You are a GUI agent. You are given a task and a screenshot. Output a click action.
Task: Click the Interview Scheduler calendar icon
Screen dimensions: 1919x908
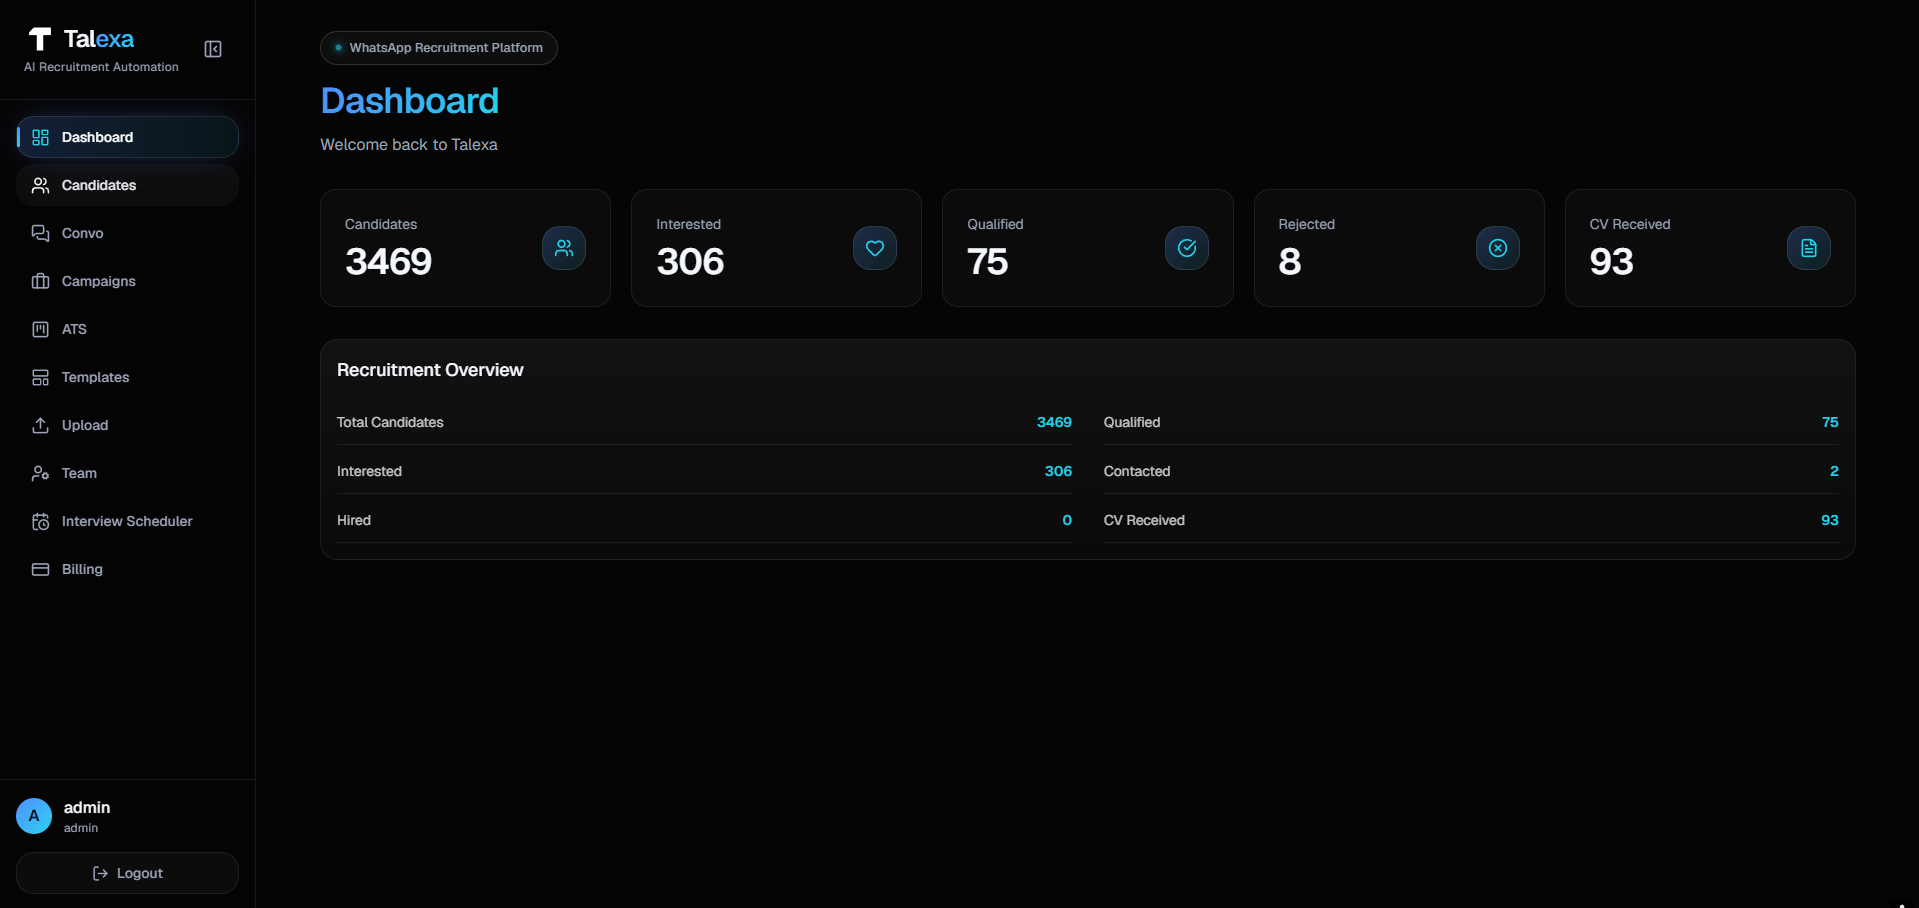tap(40, 521)
